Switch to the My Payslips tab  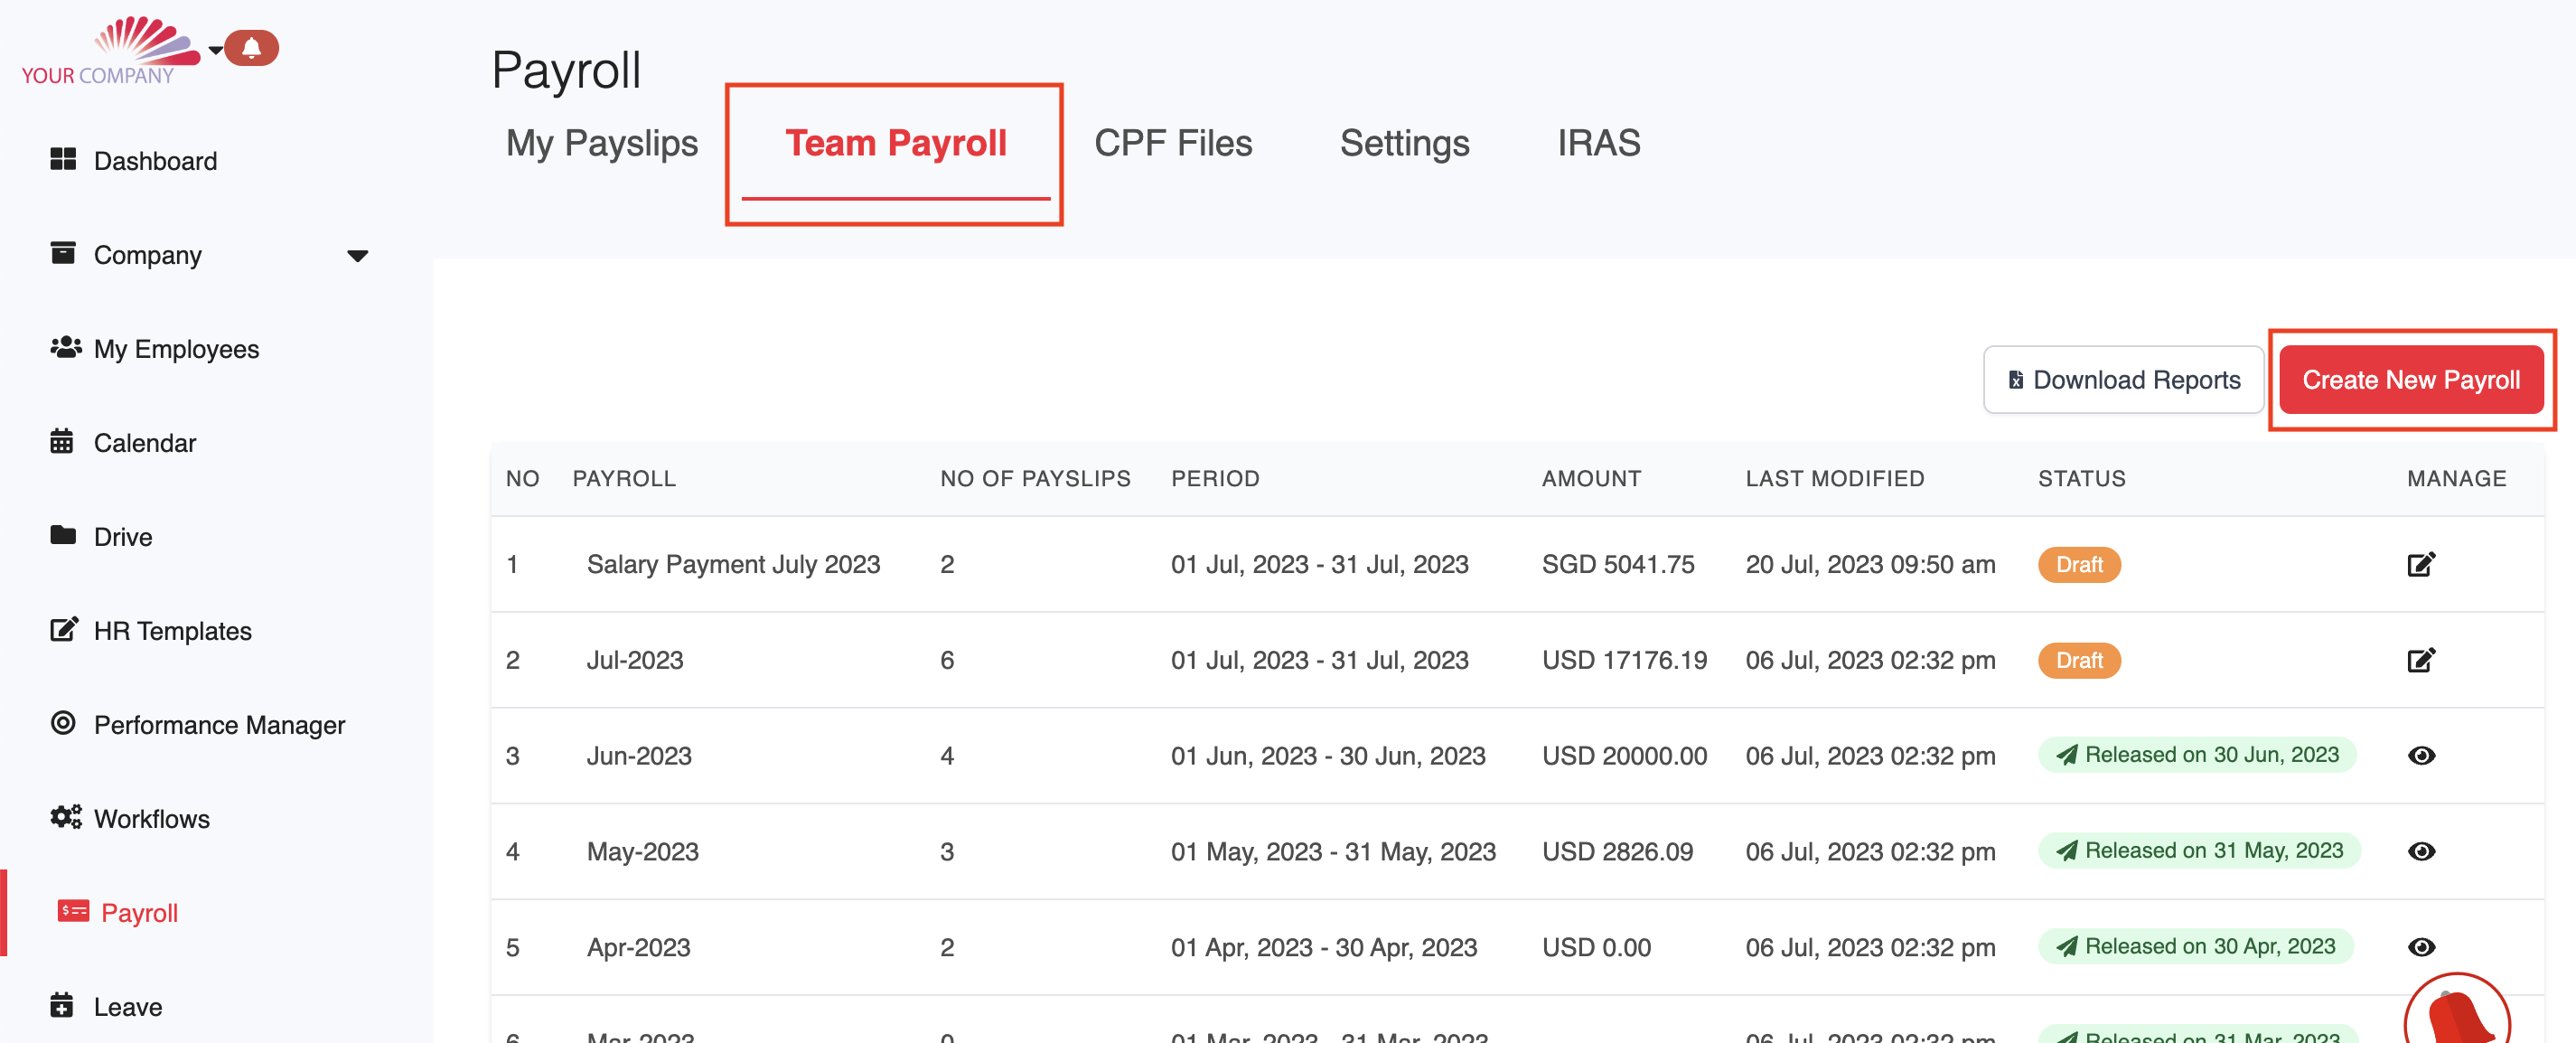pyautogui.click(x=601, y=143)
